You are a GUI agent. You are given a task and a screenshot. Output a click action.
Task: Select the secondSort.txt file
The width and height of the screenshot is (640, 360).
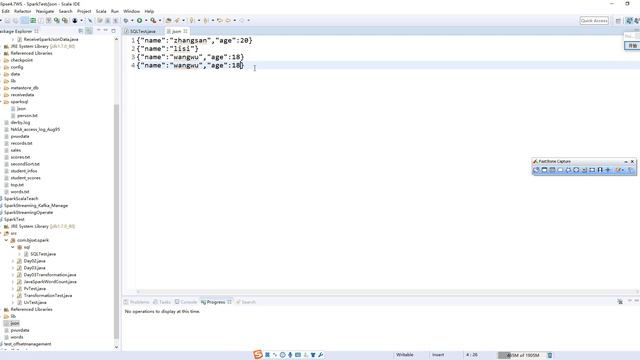25,164
